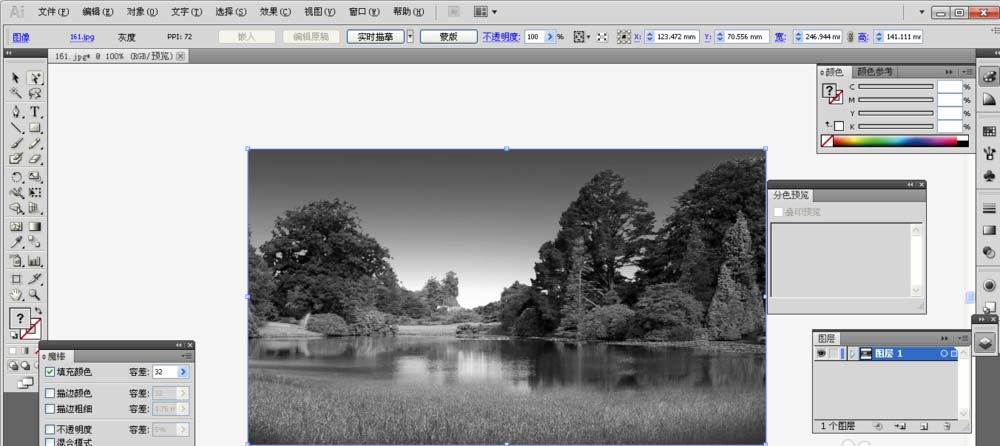Select the Rotate tool

coord(16,177)
